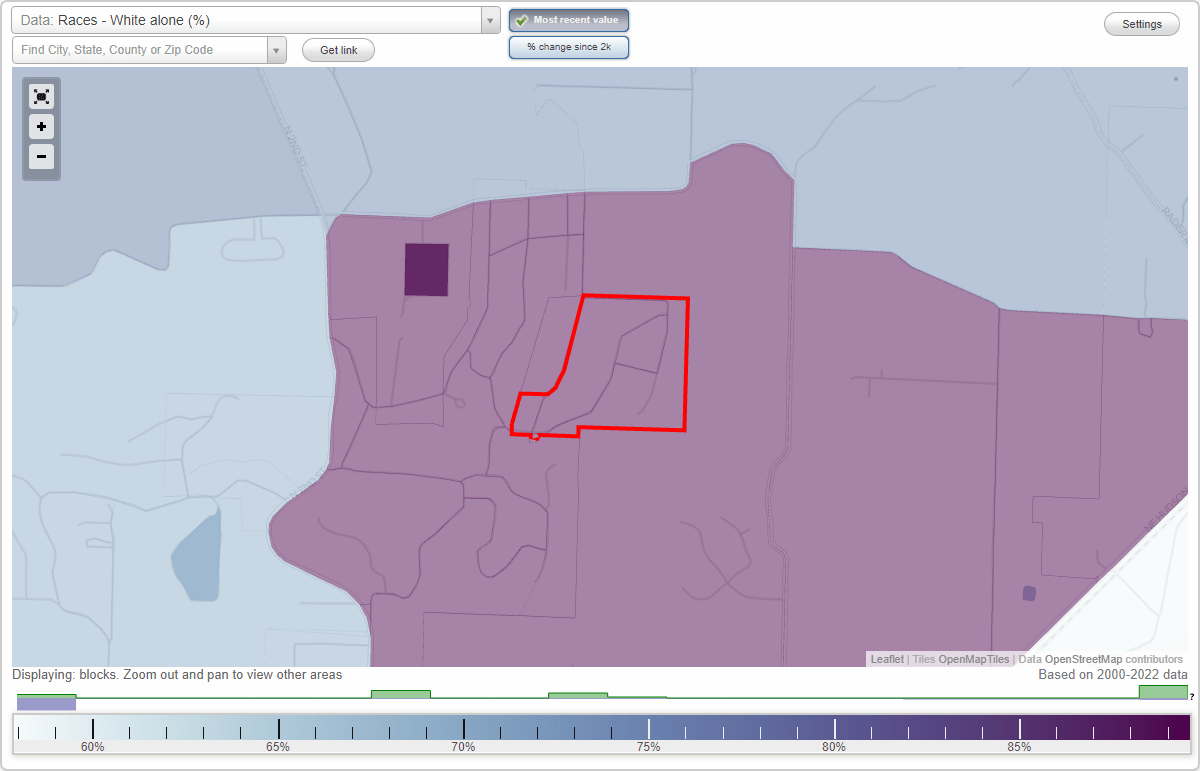Click the fullscreen map icon

41,97
